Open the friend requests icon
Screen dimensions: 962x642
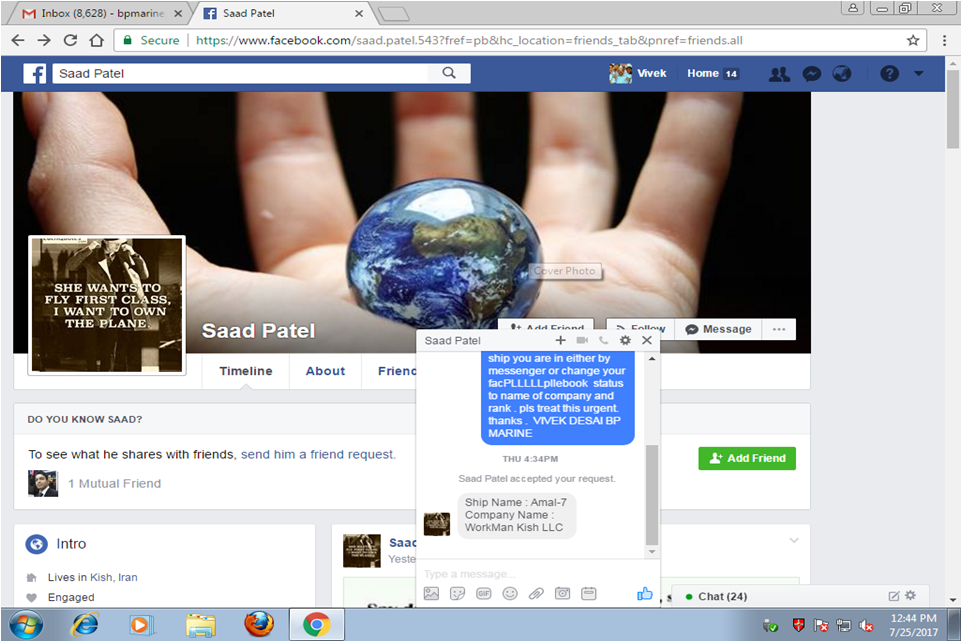779,74
